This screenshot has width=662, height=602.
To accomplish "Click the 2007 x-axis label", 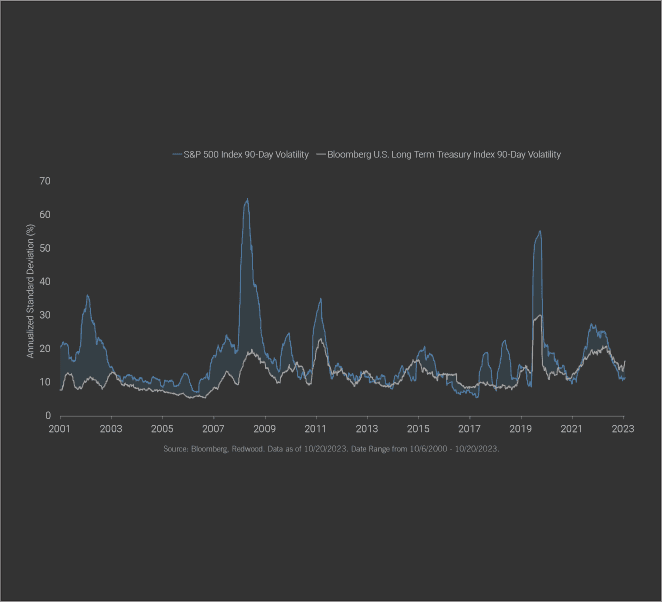I will [213, 429].
